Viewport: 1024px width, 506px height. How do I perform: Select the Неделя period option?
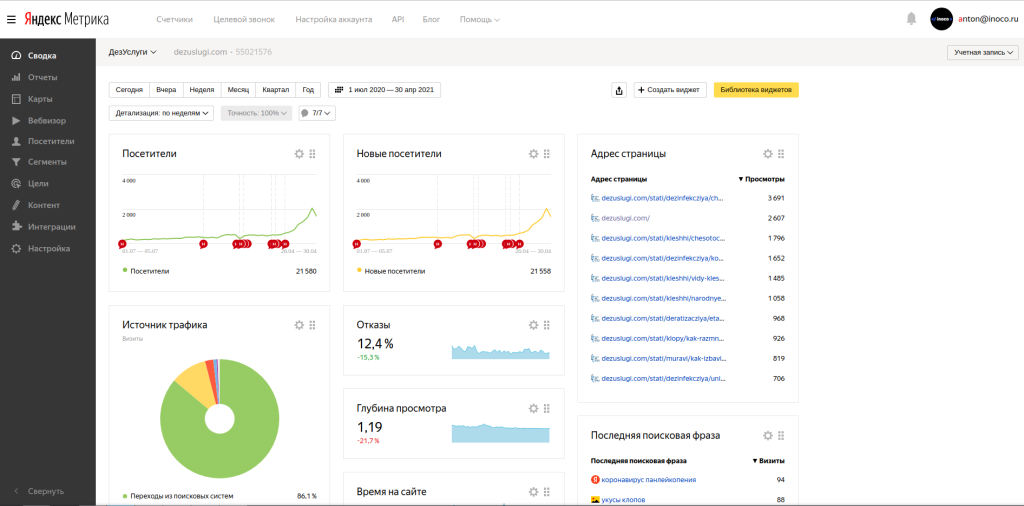[202, 90]
